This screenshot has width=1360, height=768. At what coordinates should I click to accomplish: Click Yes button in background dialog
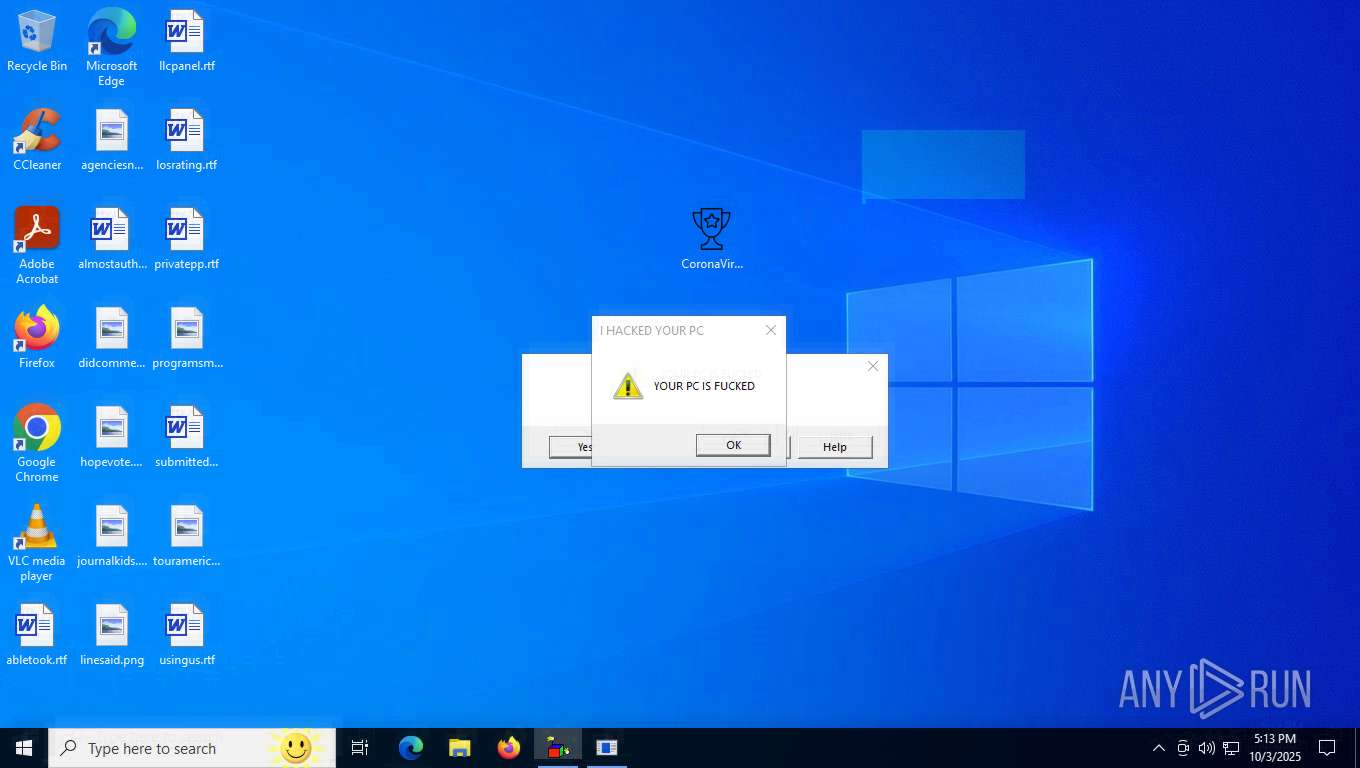[x=571, y=447]
